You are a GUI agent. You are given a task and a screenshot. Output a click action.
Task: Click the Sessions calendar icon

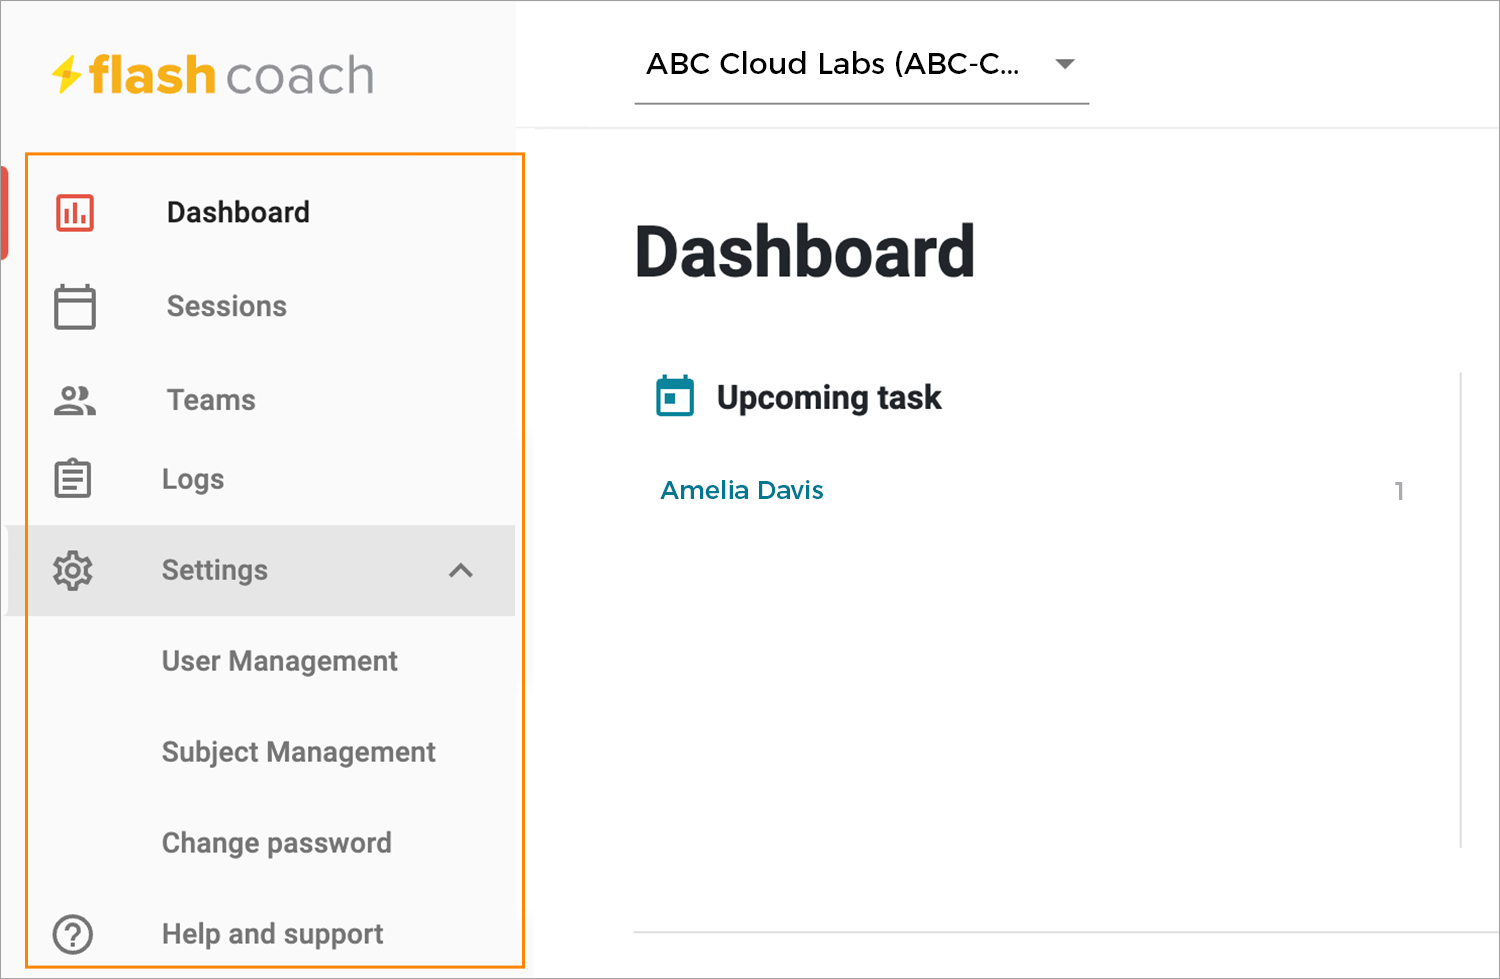[75, 306]
